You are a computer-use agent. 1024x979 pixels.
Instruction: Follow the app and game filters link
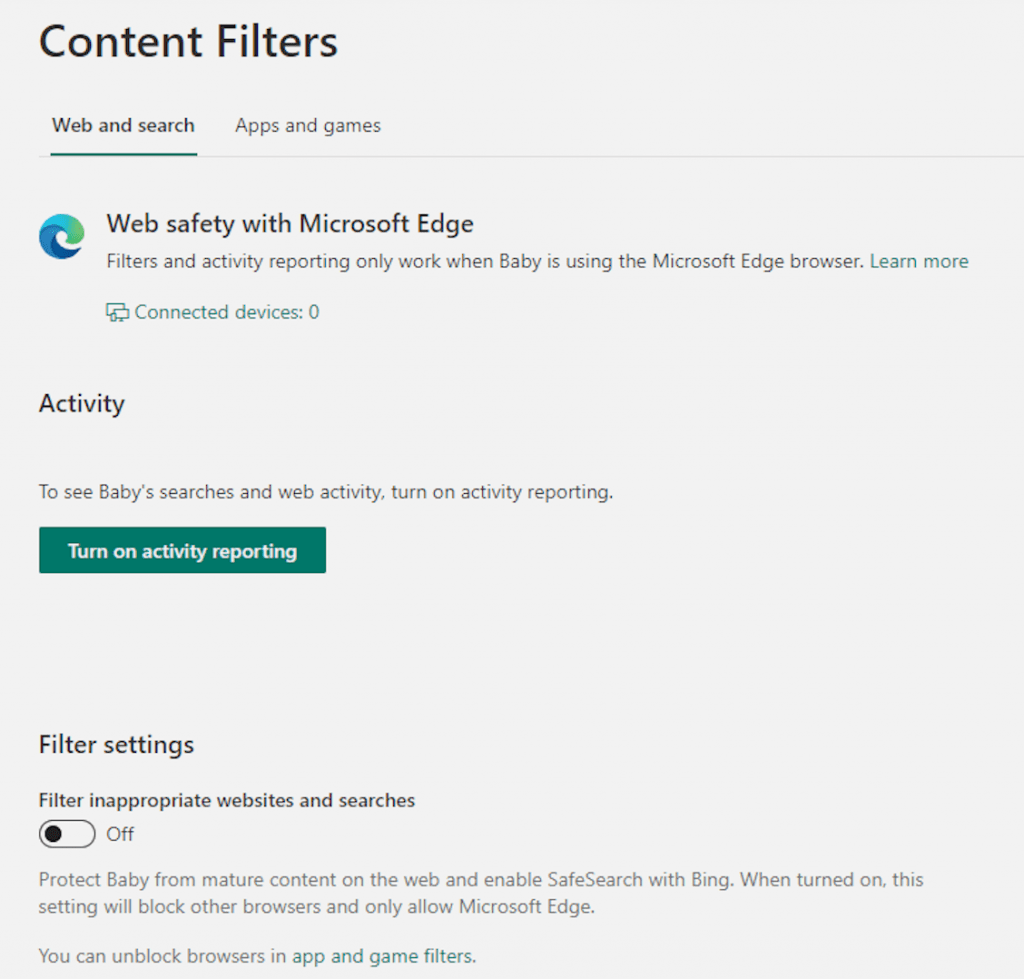click(381, 955)
